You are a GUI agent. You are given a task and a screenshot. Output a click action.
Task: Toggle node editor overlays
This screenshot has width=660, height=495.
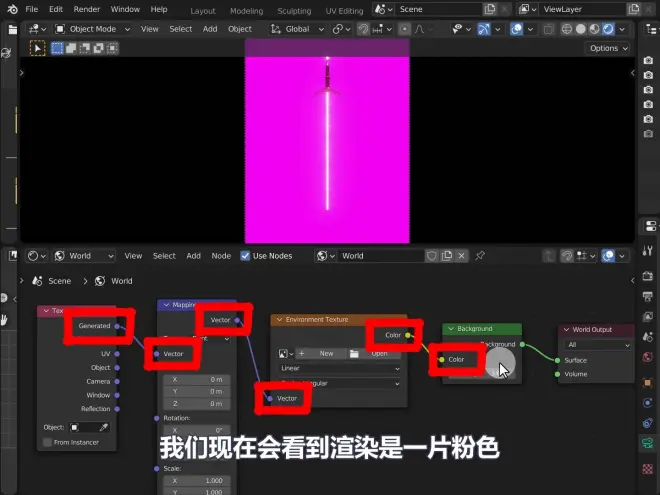pyautogui.click(x=608, y=256)
